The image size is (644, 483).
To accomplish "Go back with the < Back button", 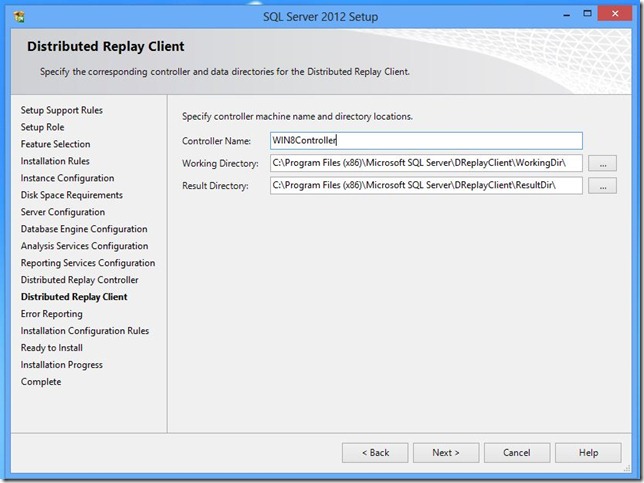I will 375,453.
